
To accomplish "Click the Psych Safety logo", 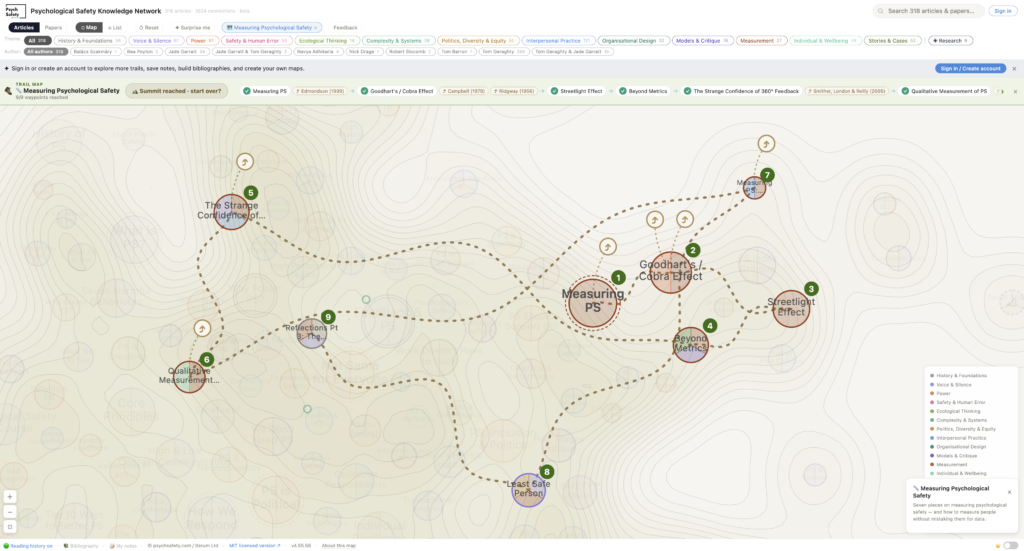I will coord(16,11).
